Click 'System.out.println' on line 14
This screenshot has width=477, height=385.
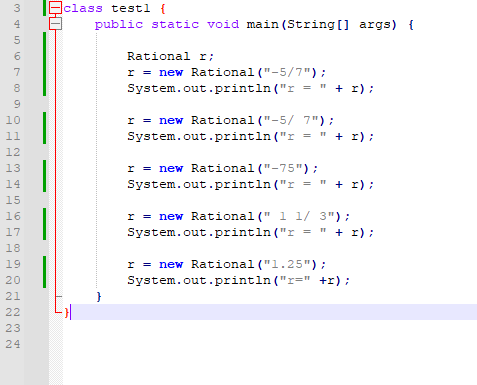(x=199, y=184)
